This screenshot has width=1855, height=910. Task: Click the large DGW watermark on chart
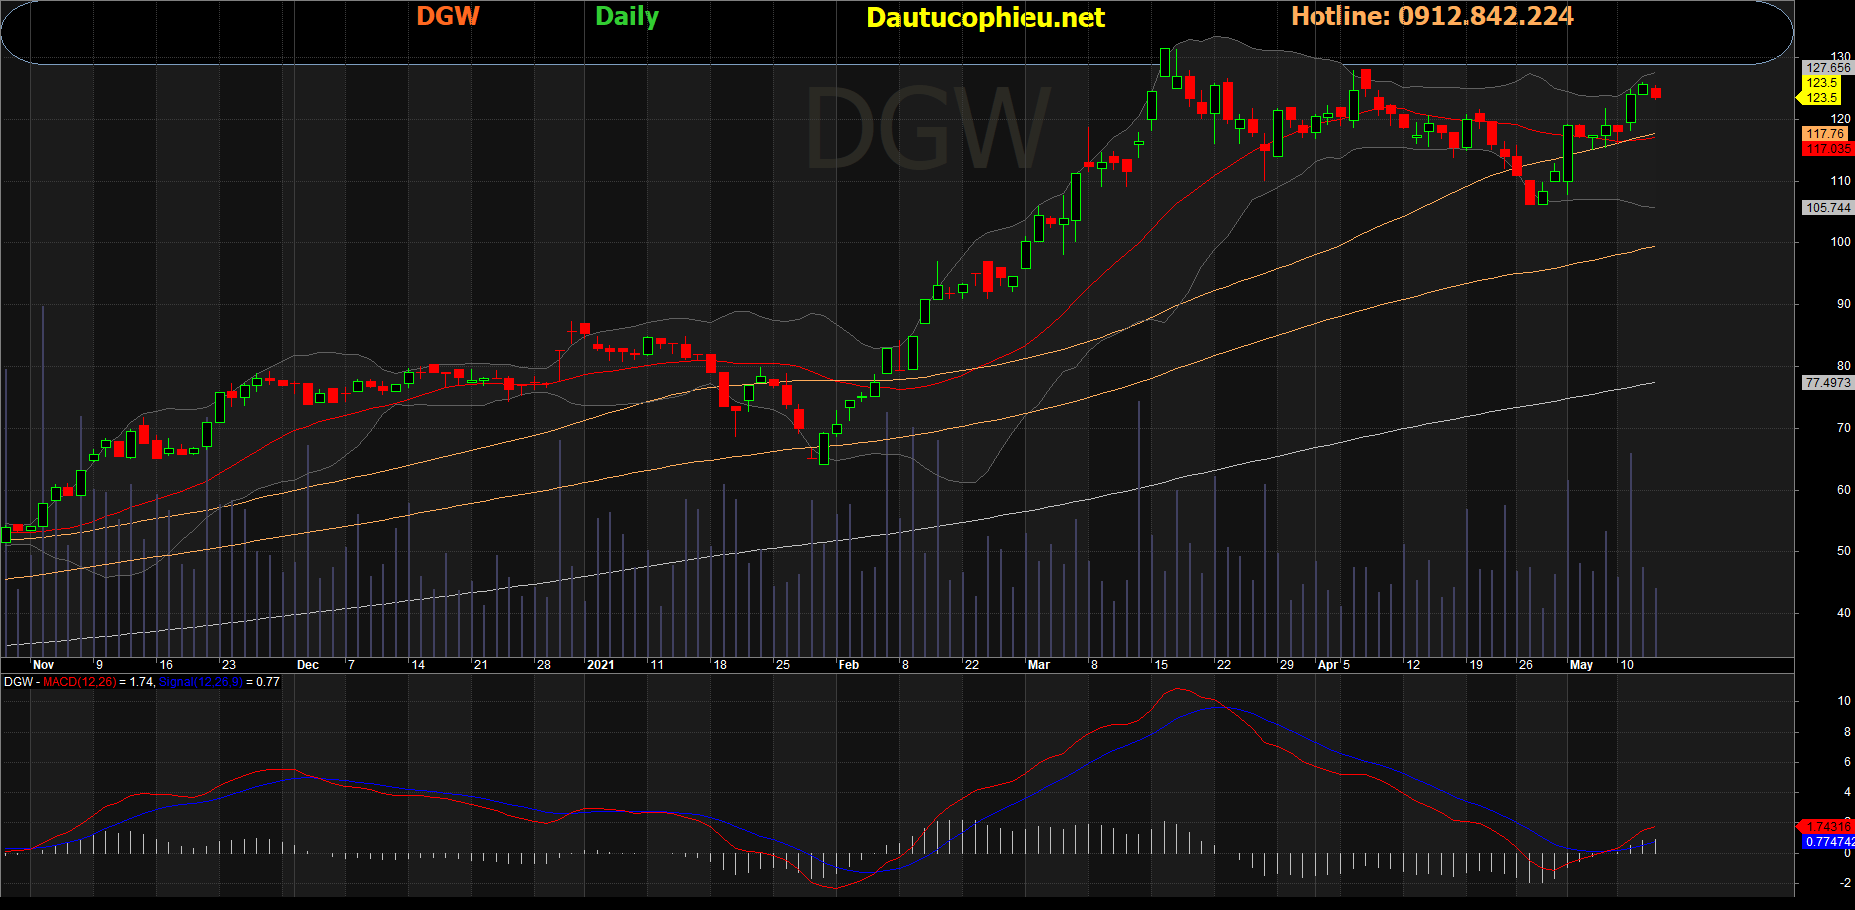pyautogui.click(x=926, y=130)
